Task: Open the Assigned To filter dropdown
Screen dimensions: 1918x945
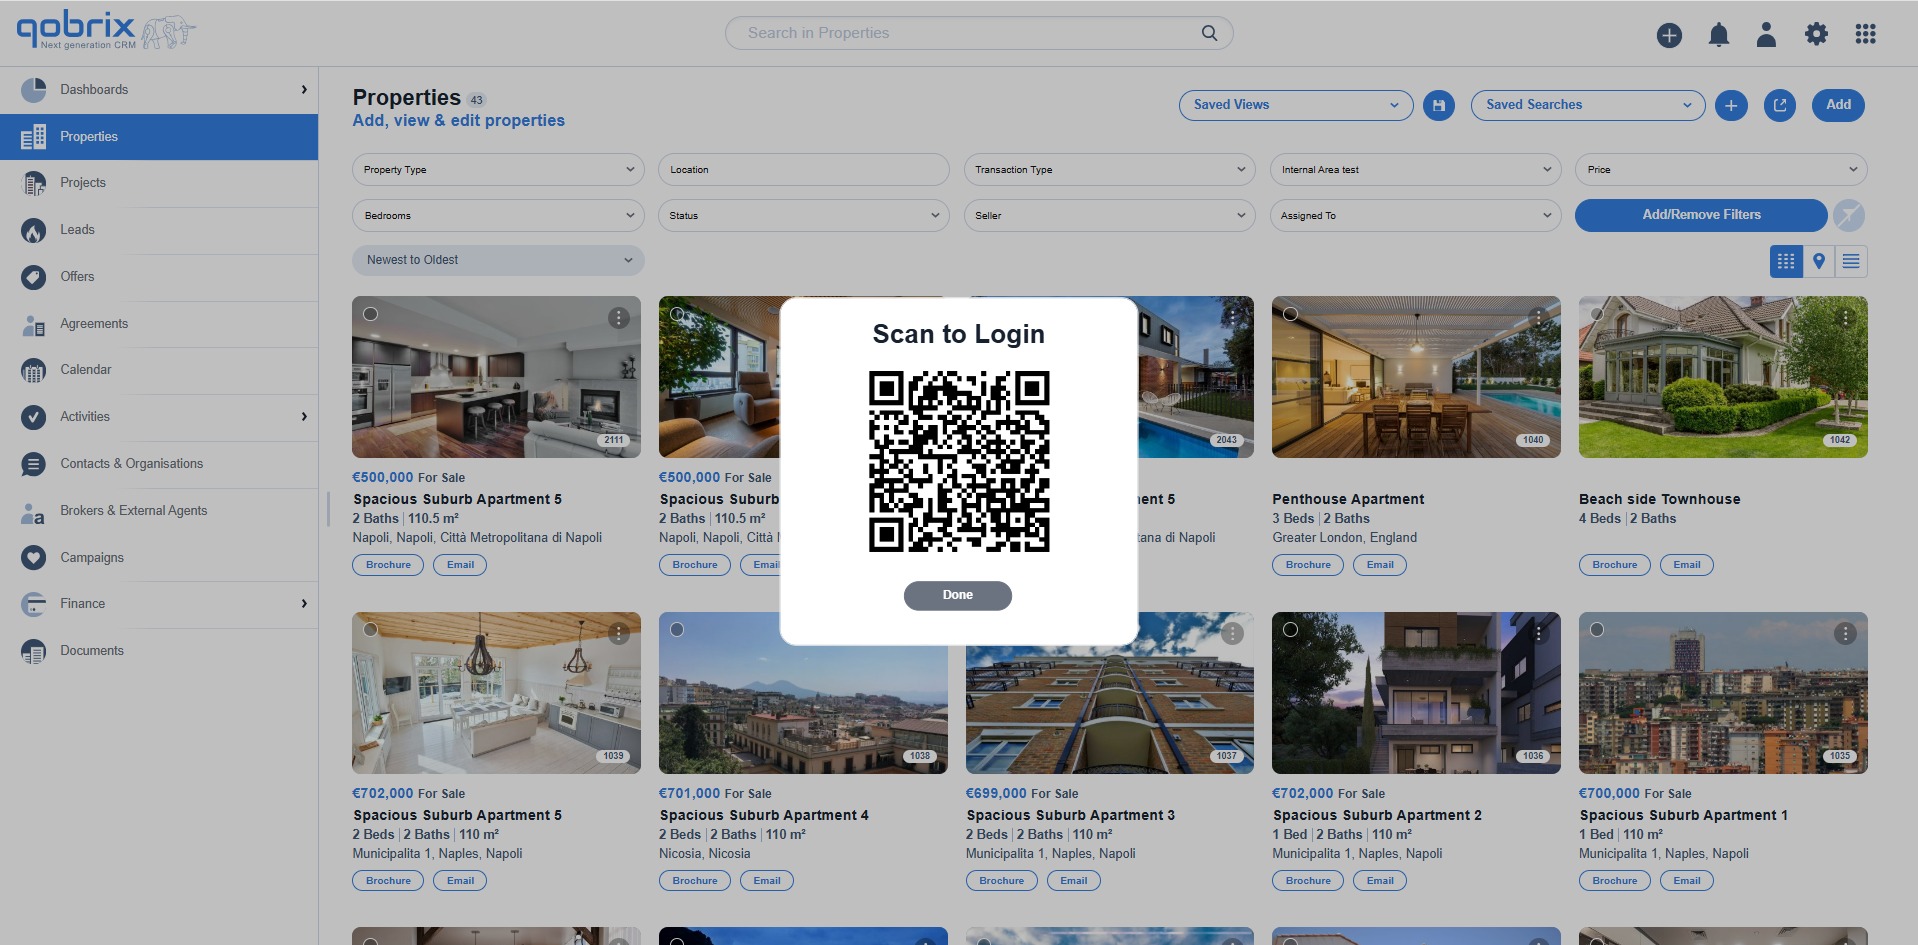Action: 1415,216
